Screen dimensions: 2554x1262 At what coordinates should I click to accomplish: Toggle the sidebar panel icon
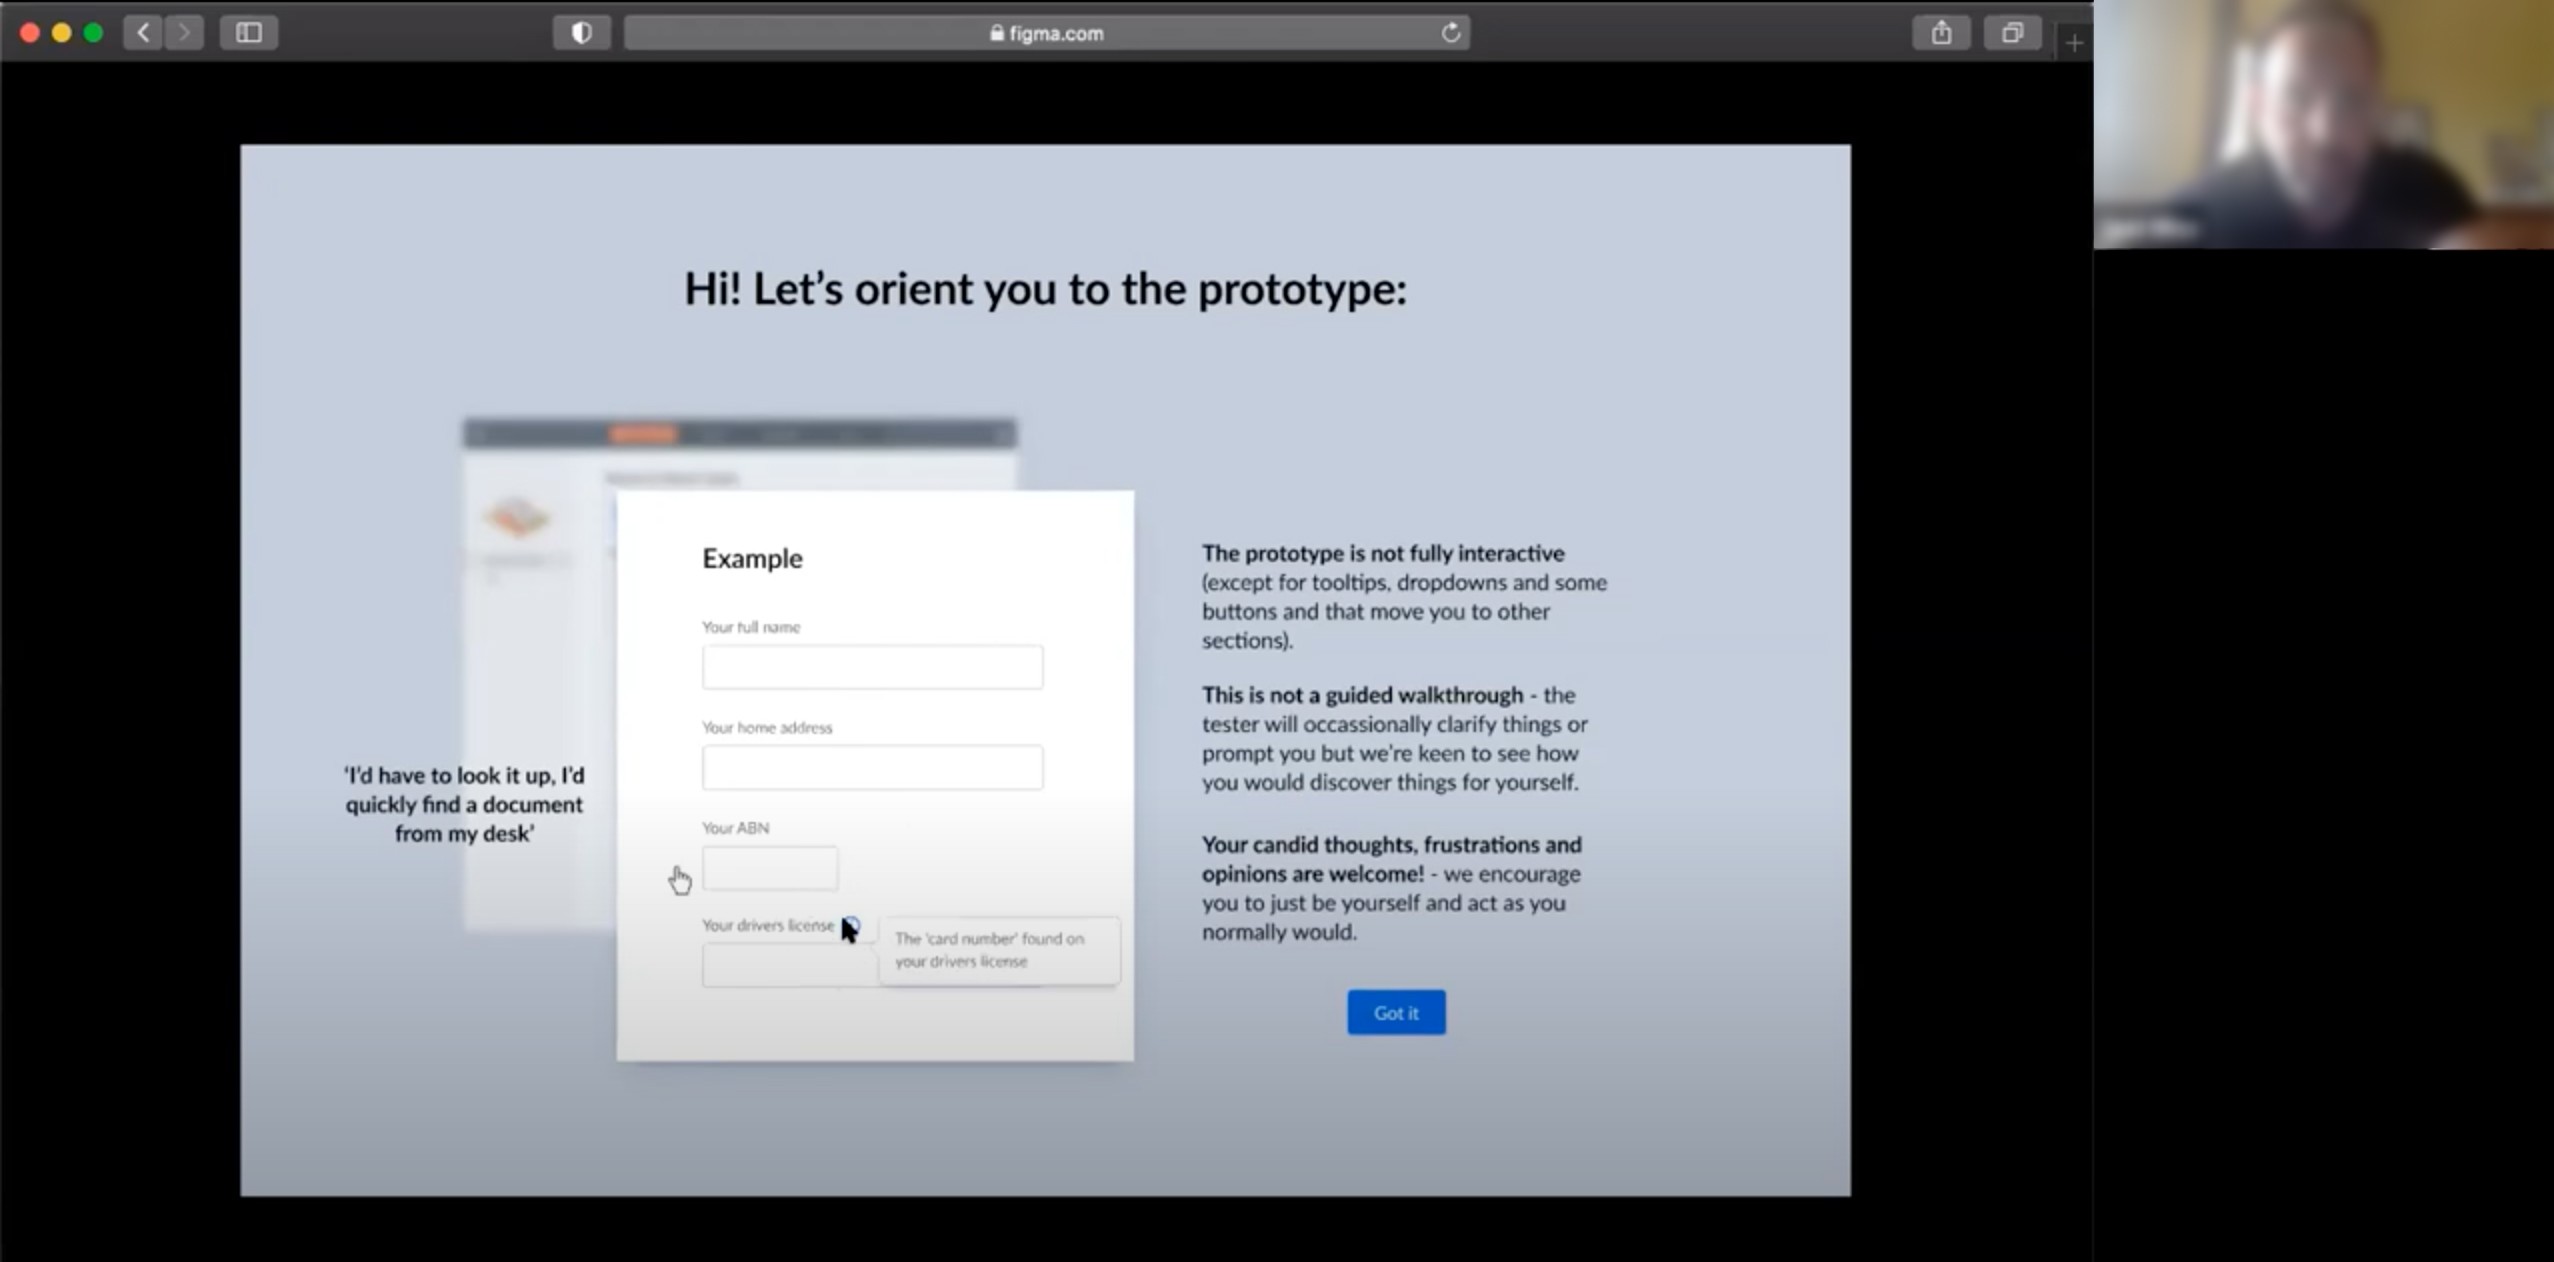pyautogui.click(x=249, y=33)
